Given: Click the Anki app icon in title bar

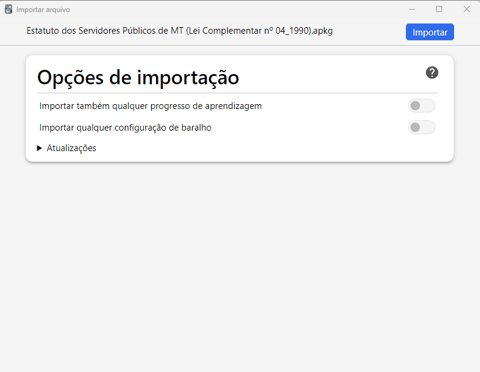Looking at the screenshot, I should coord(9,9).
